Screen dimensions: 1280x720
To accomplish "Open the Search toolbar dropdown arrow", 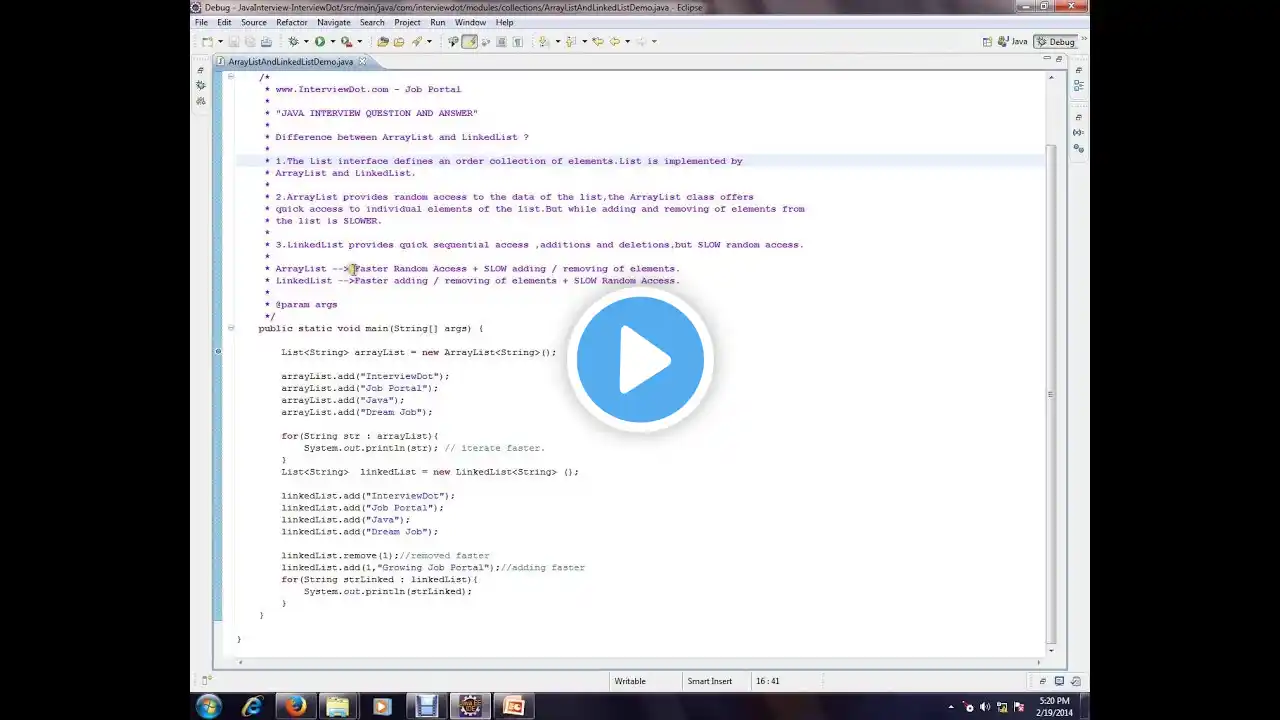I will [x=429, y=42].
